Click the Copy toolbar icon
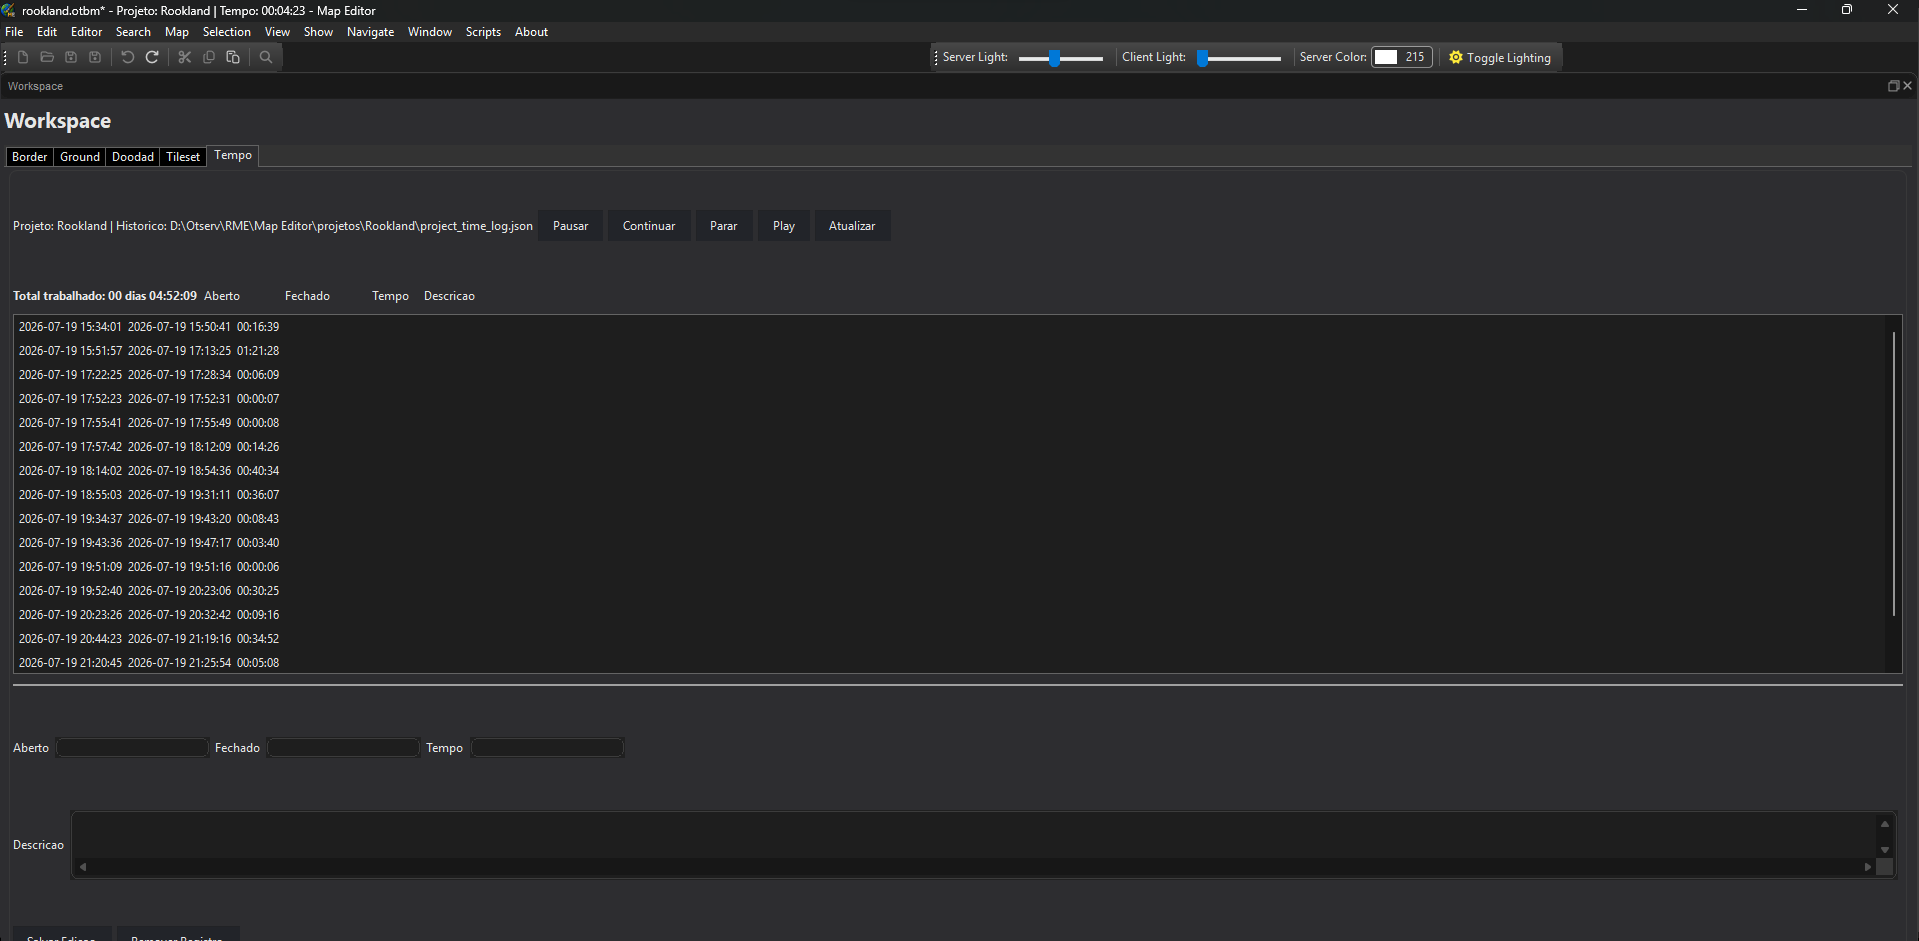 209,57
